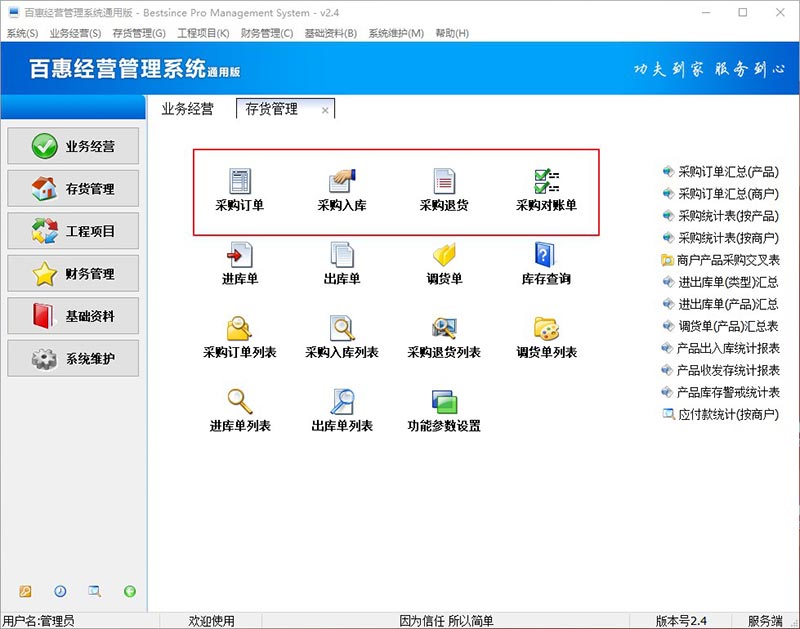Open the 采购退货列表 return list icon
The height and width of the screenshot is (629, 800).
[444, 337]
